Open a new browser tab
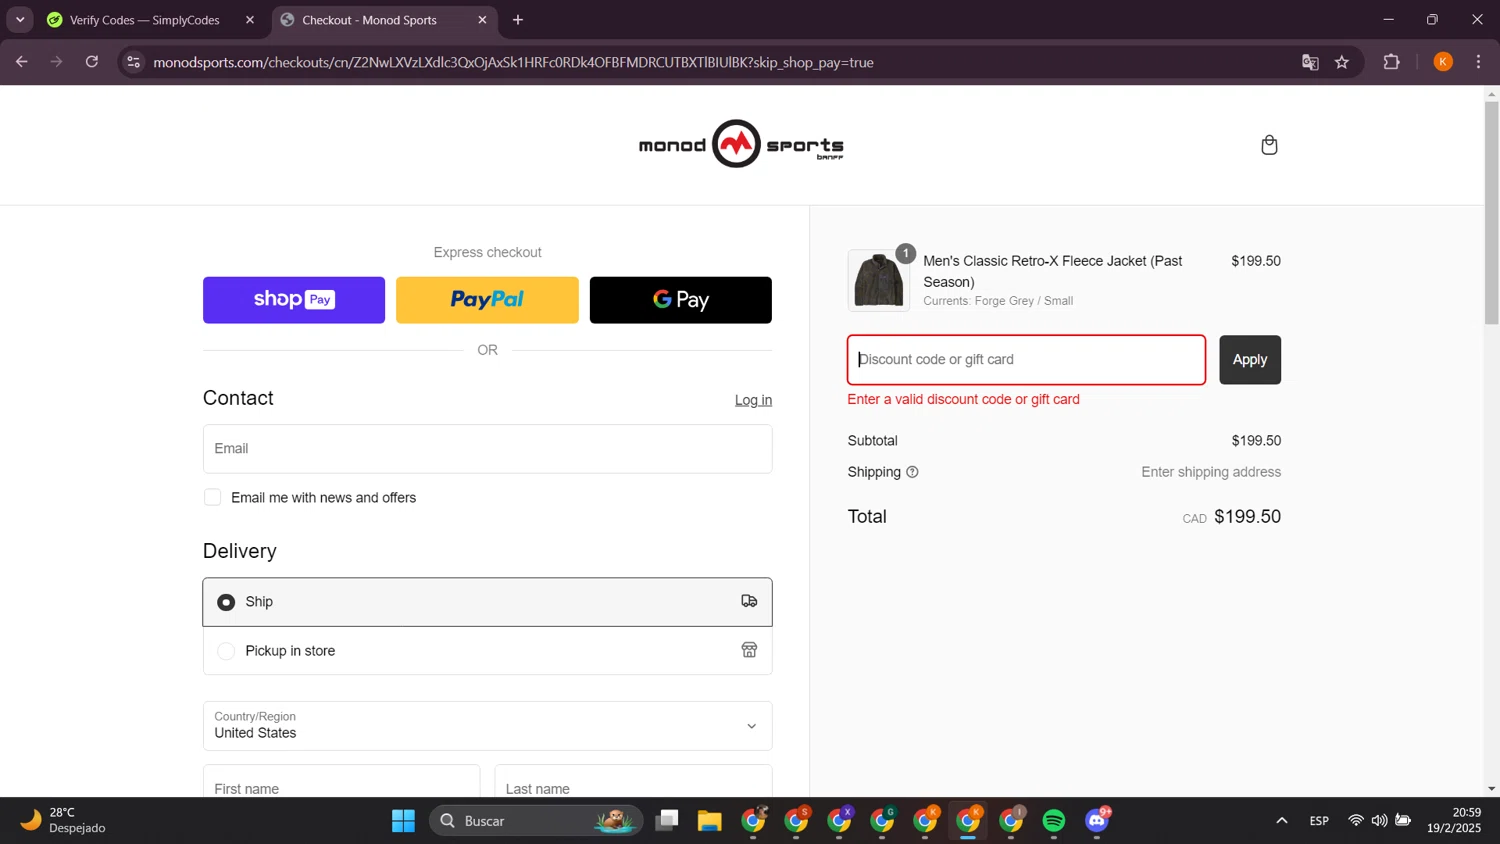The height and width of the screenshot is (844, 1500). [518, 20]
